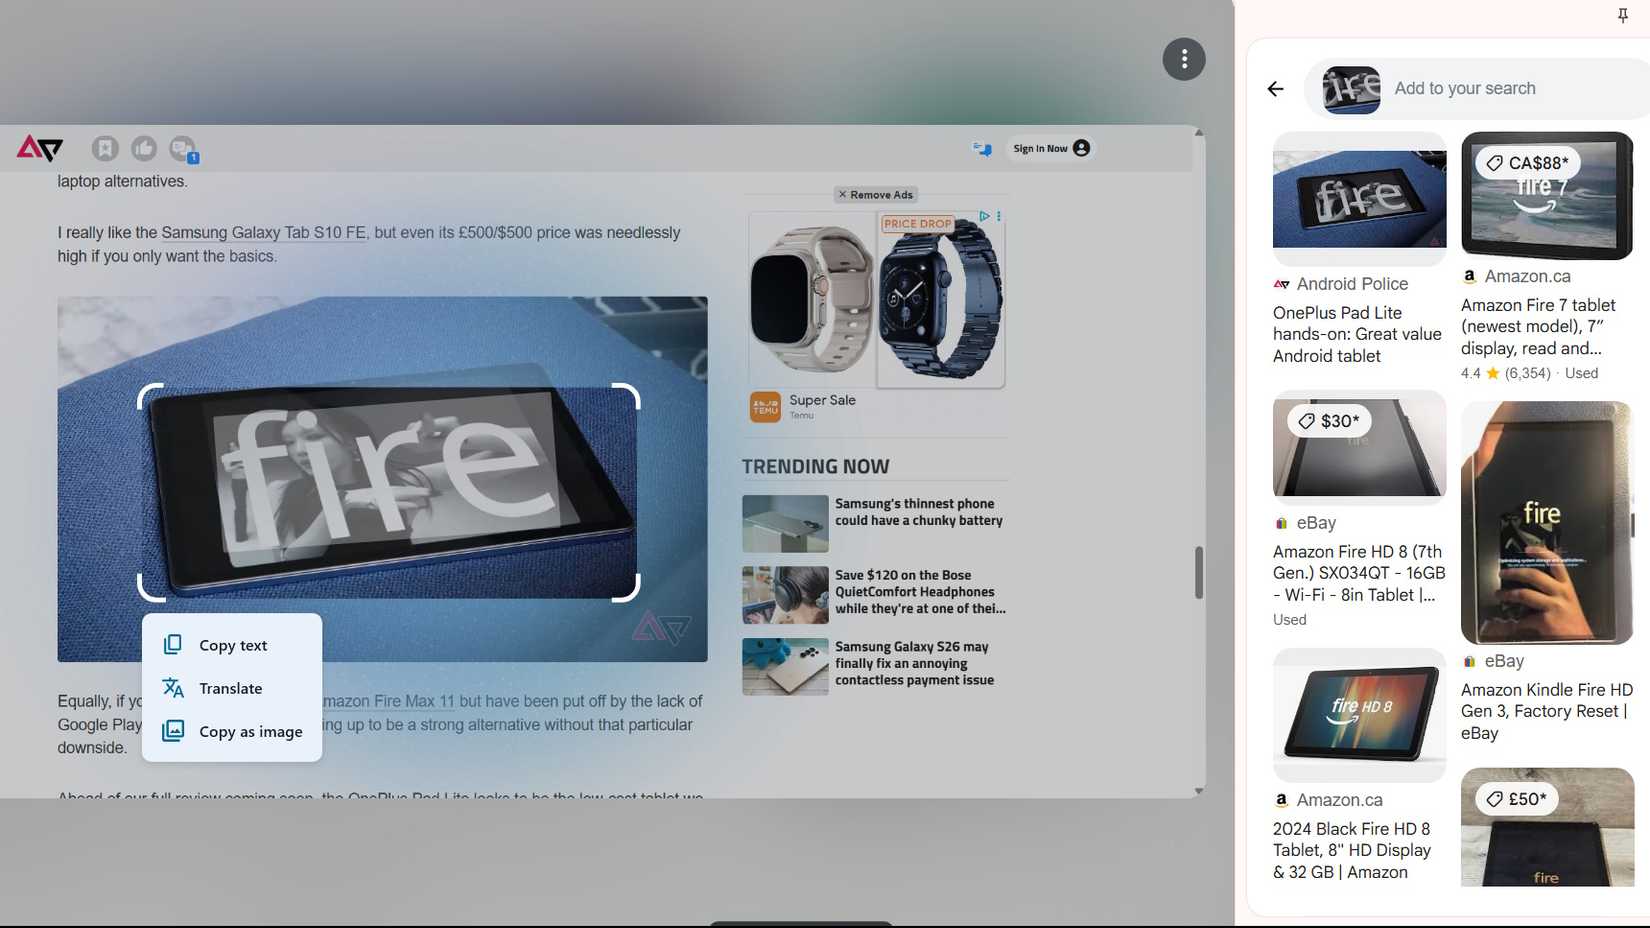Click the Add to your search field
Image resolution: width=1650 pixels, height=928 pixels.
point(1465,88)
